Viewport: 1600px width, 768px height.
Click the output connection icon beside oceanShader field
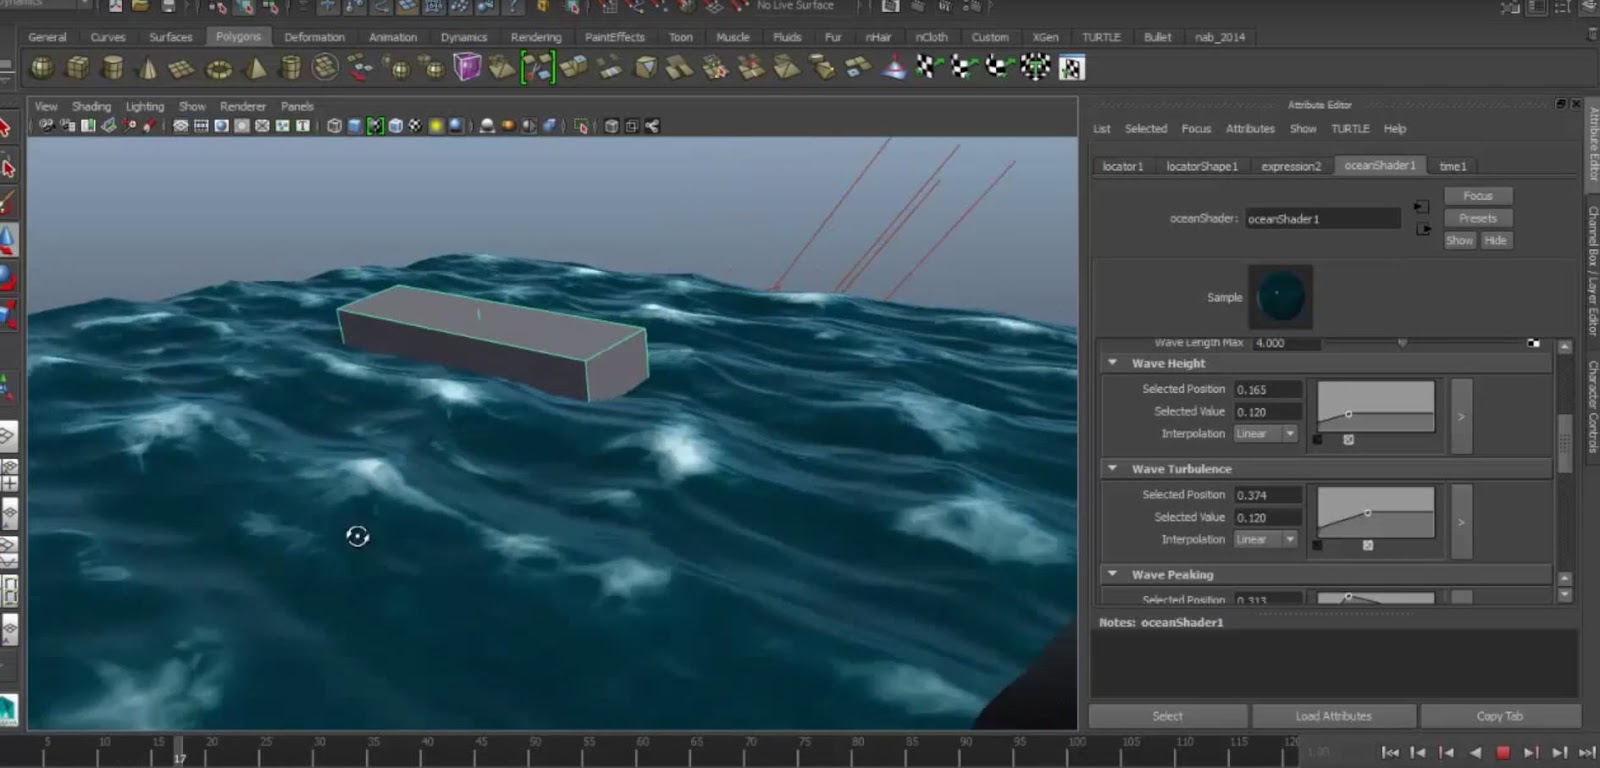tap(1423, 229)
